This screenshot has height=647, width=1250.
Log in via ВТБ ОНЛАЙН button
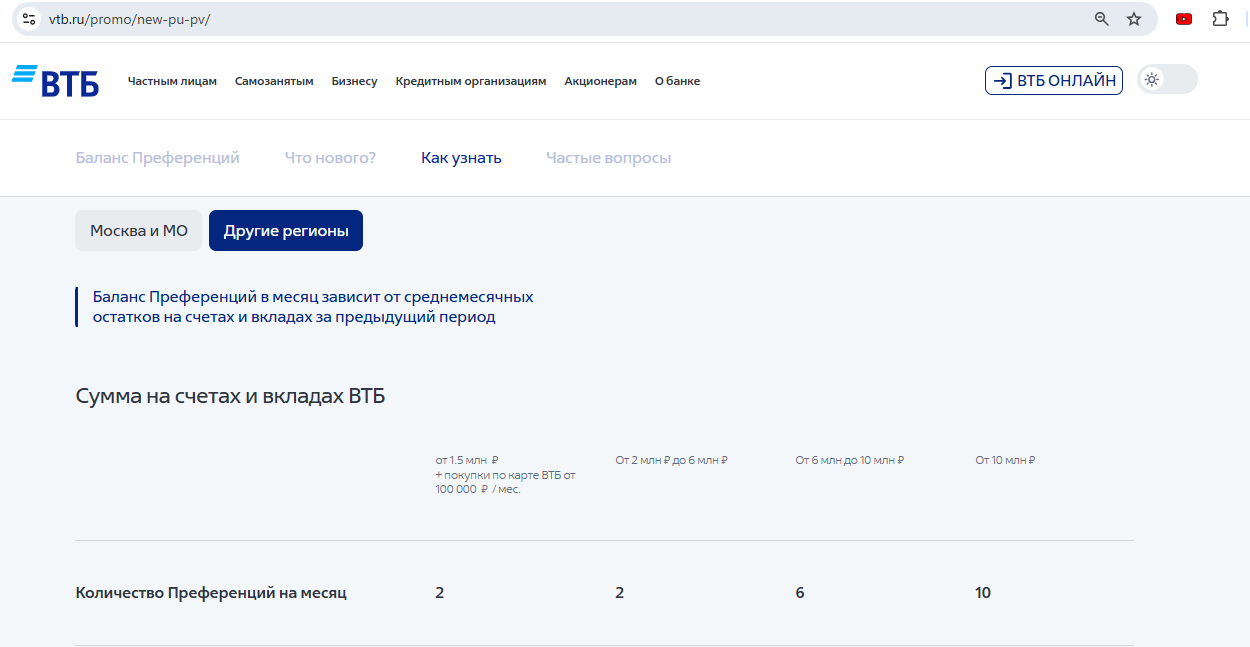pos(1053,81)
